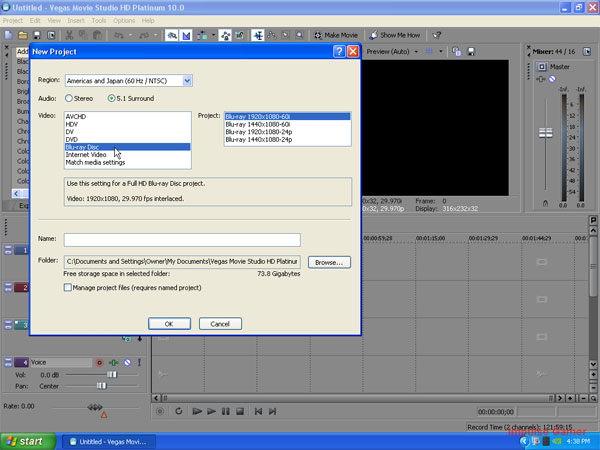Click the What's This help pointer icon

437,36
